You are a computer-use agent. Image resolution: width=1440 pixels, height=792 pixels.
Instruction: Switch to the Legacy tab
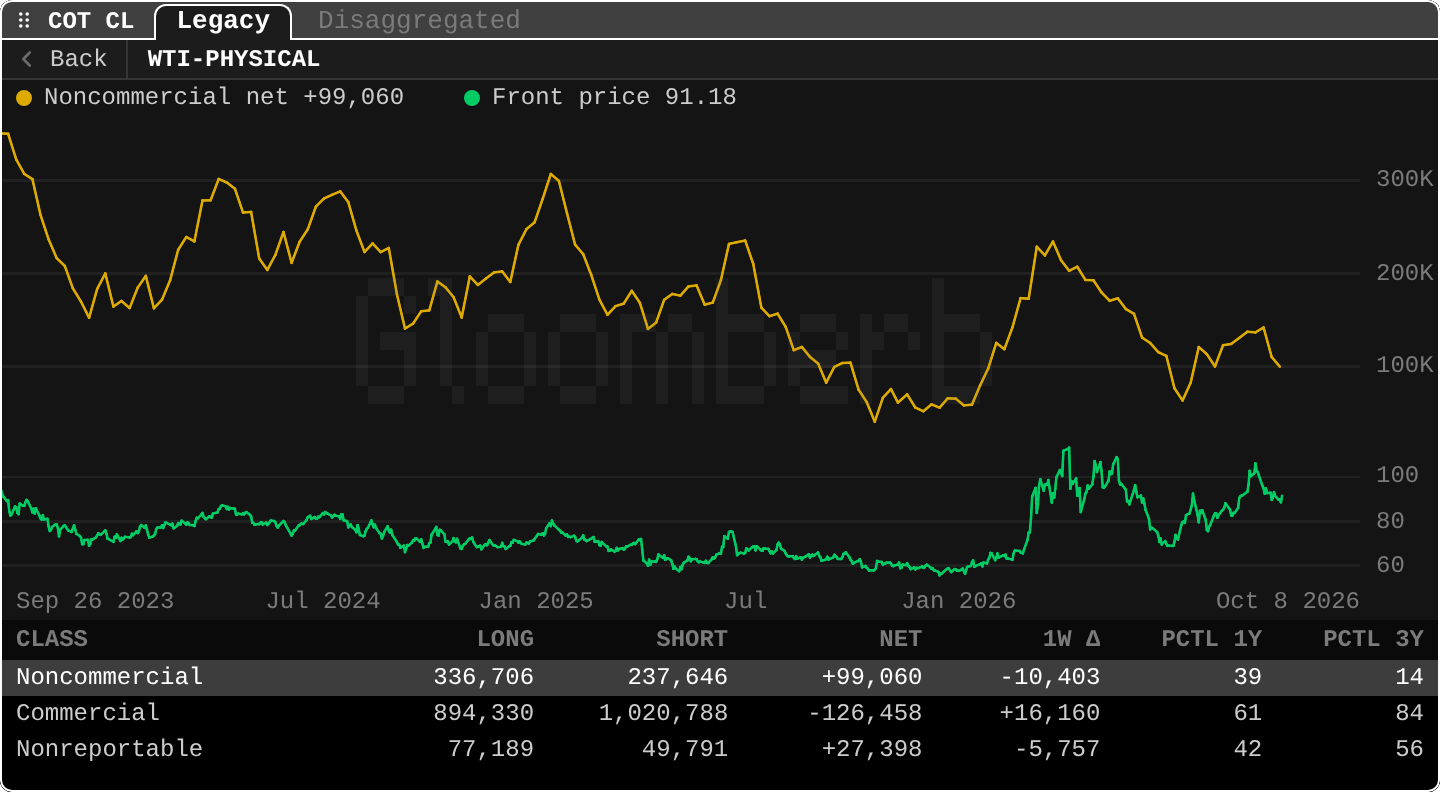click(x=223, y=21)
